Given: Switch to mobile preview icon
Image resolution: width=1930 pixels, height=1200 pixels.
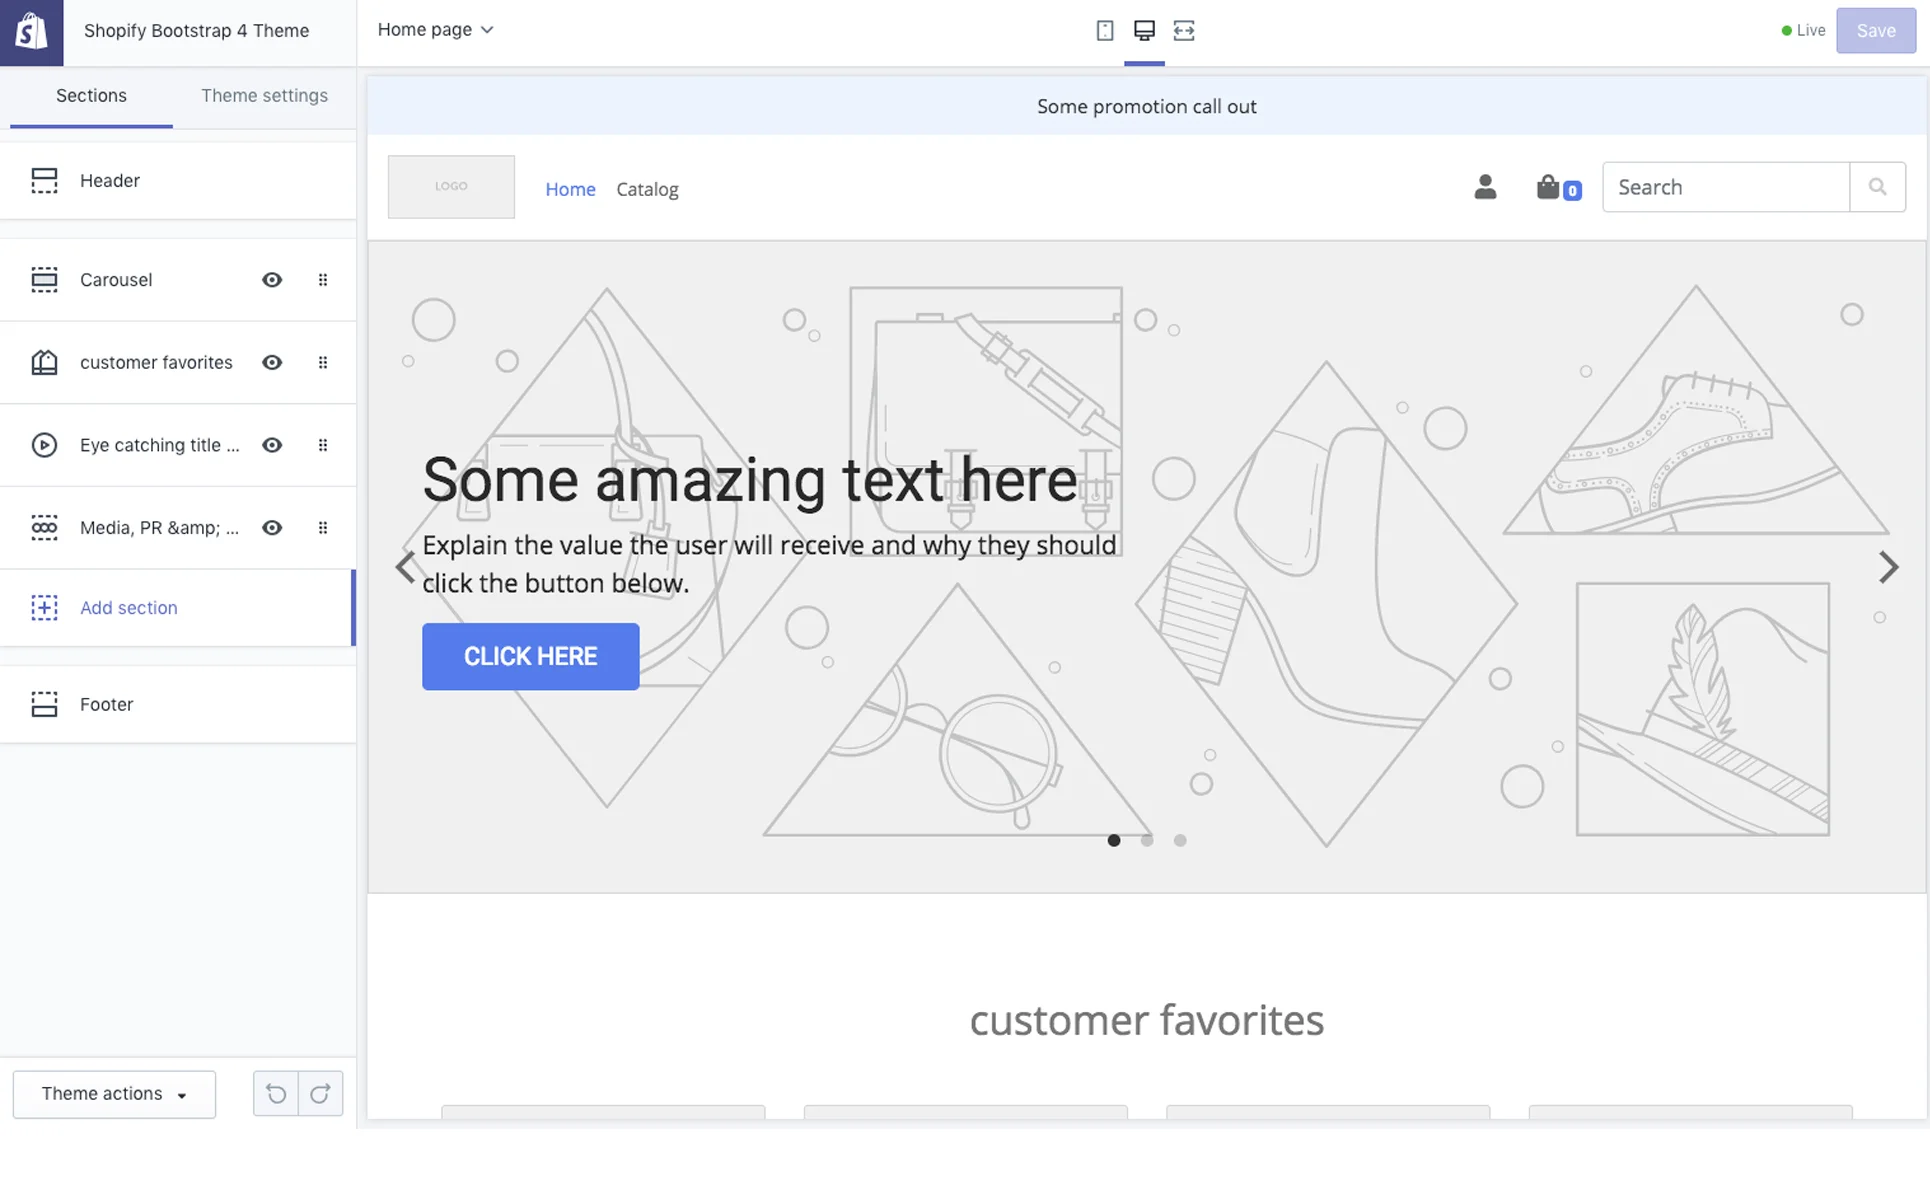Looking at the screenshot, I should point(1104,30).
